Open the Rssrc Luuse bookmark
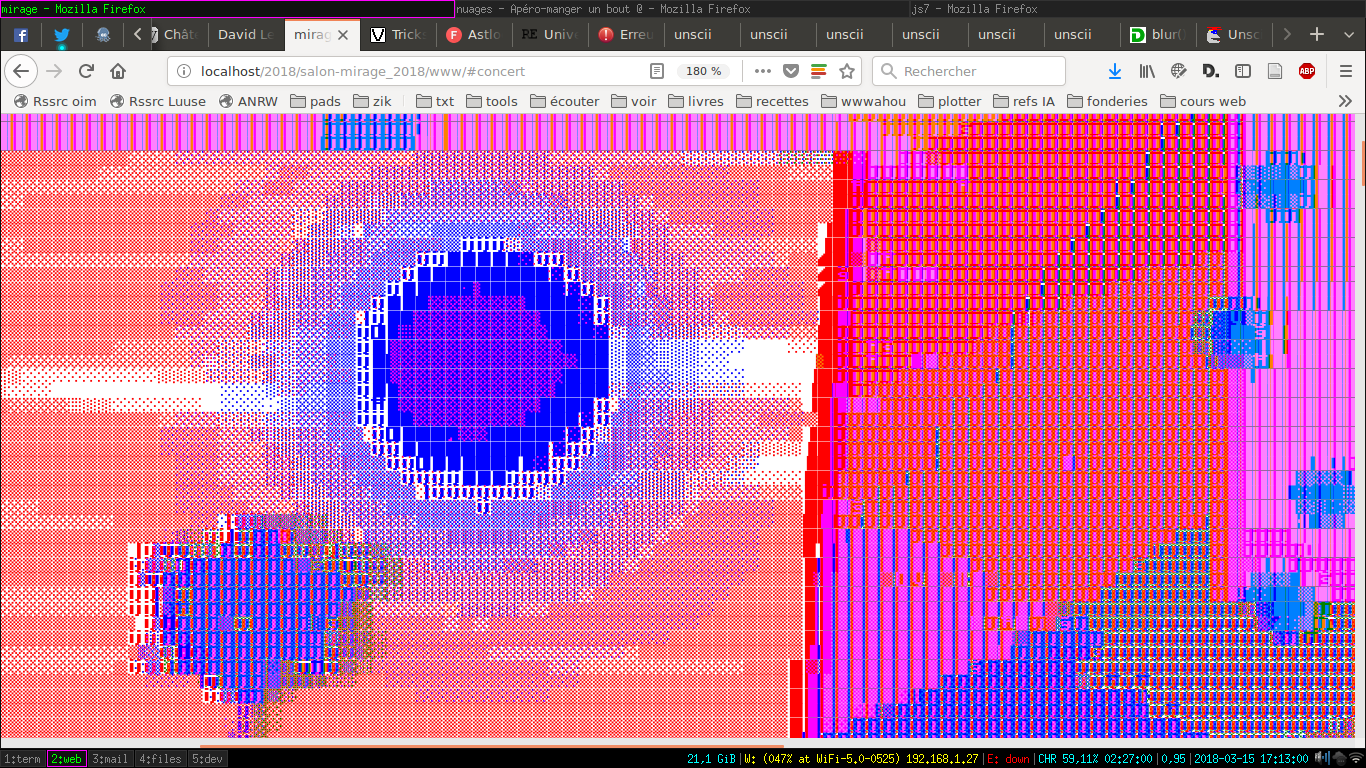 (x=158, y=101)
